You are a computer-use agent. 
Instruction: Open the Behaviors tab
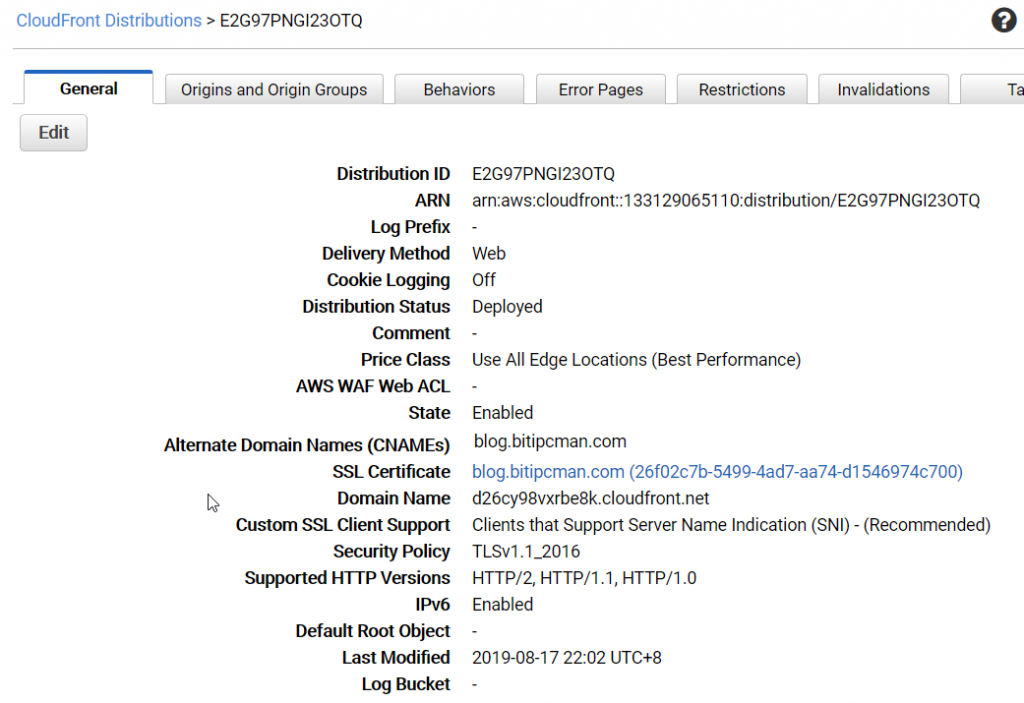[x=459, y=90]
